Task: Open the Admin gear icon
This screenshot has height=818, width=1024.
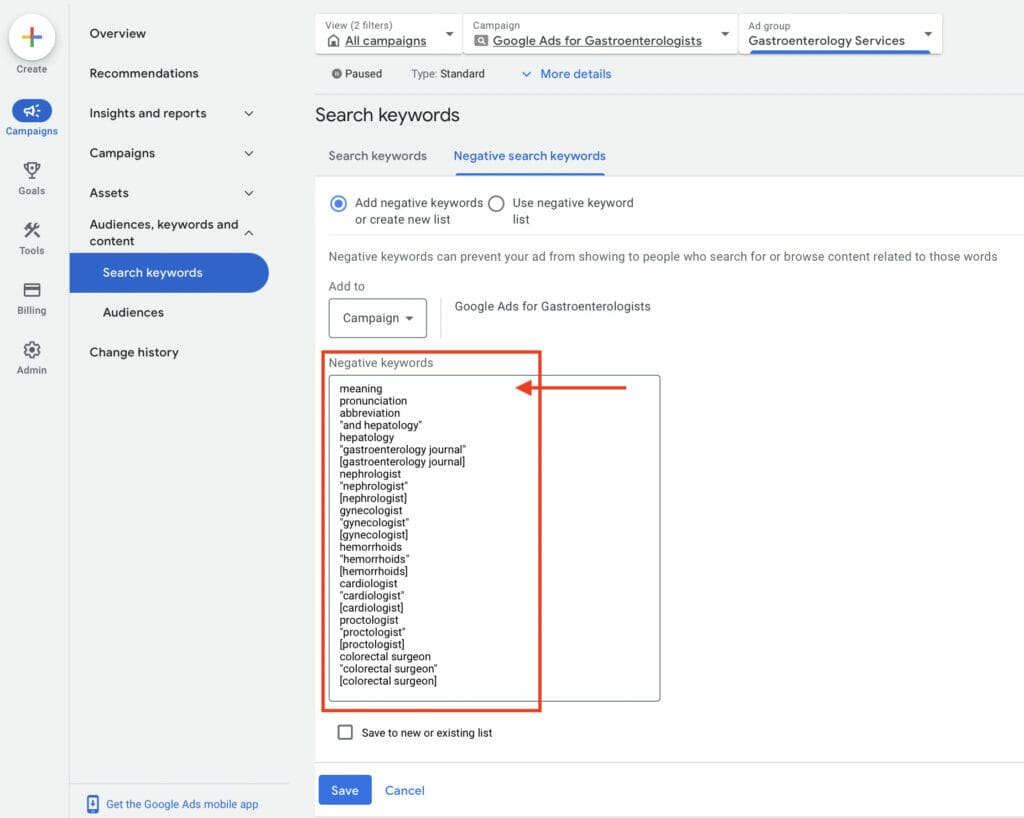Action: click(31, 350)
